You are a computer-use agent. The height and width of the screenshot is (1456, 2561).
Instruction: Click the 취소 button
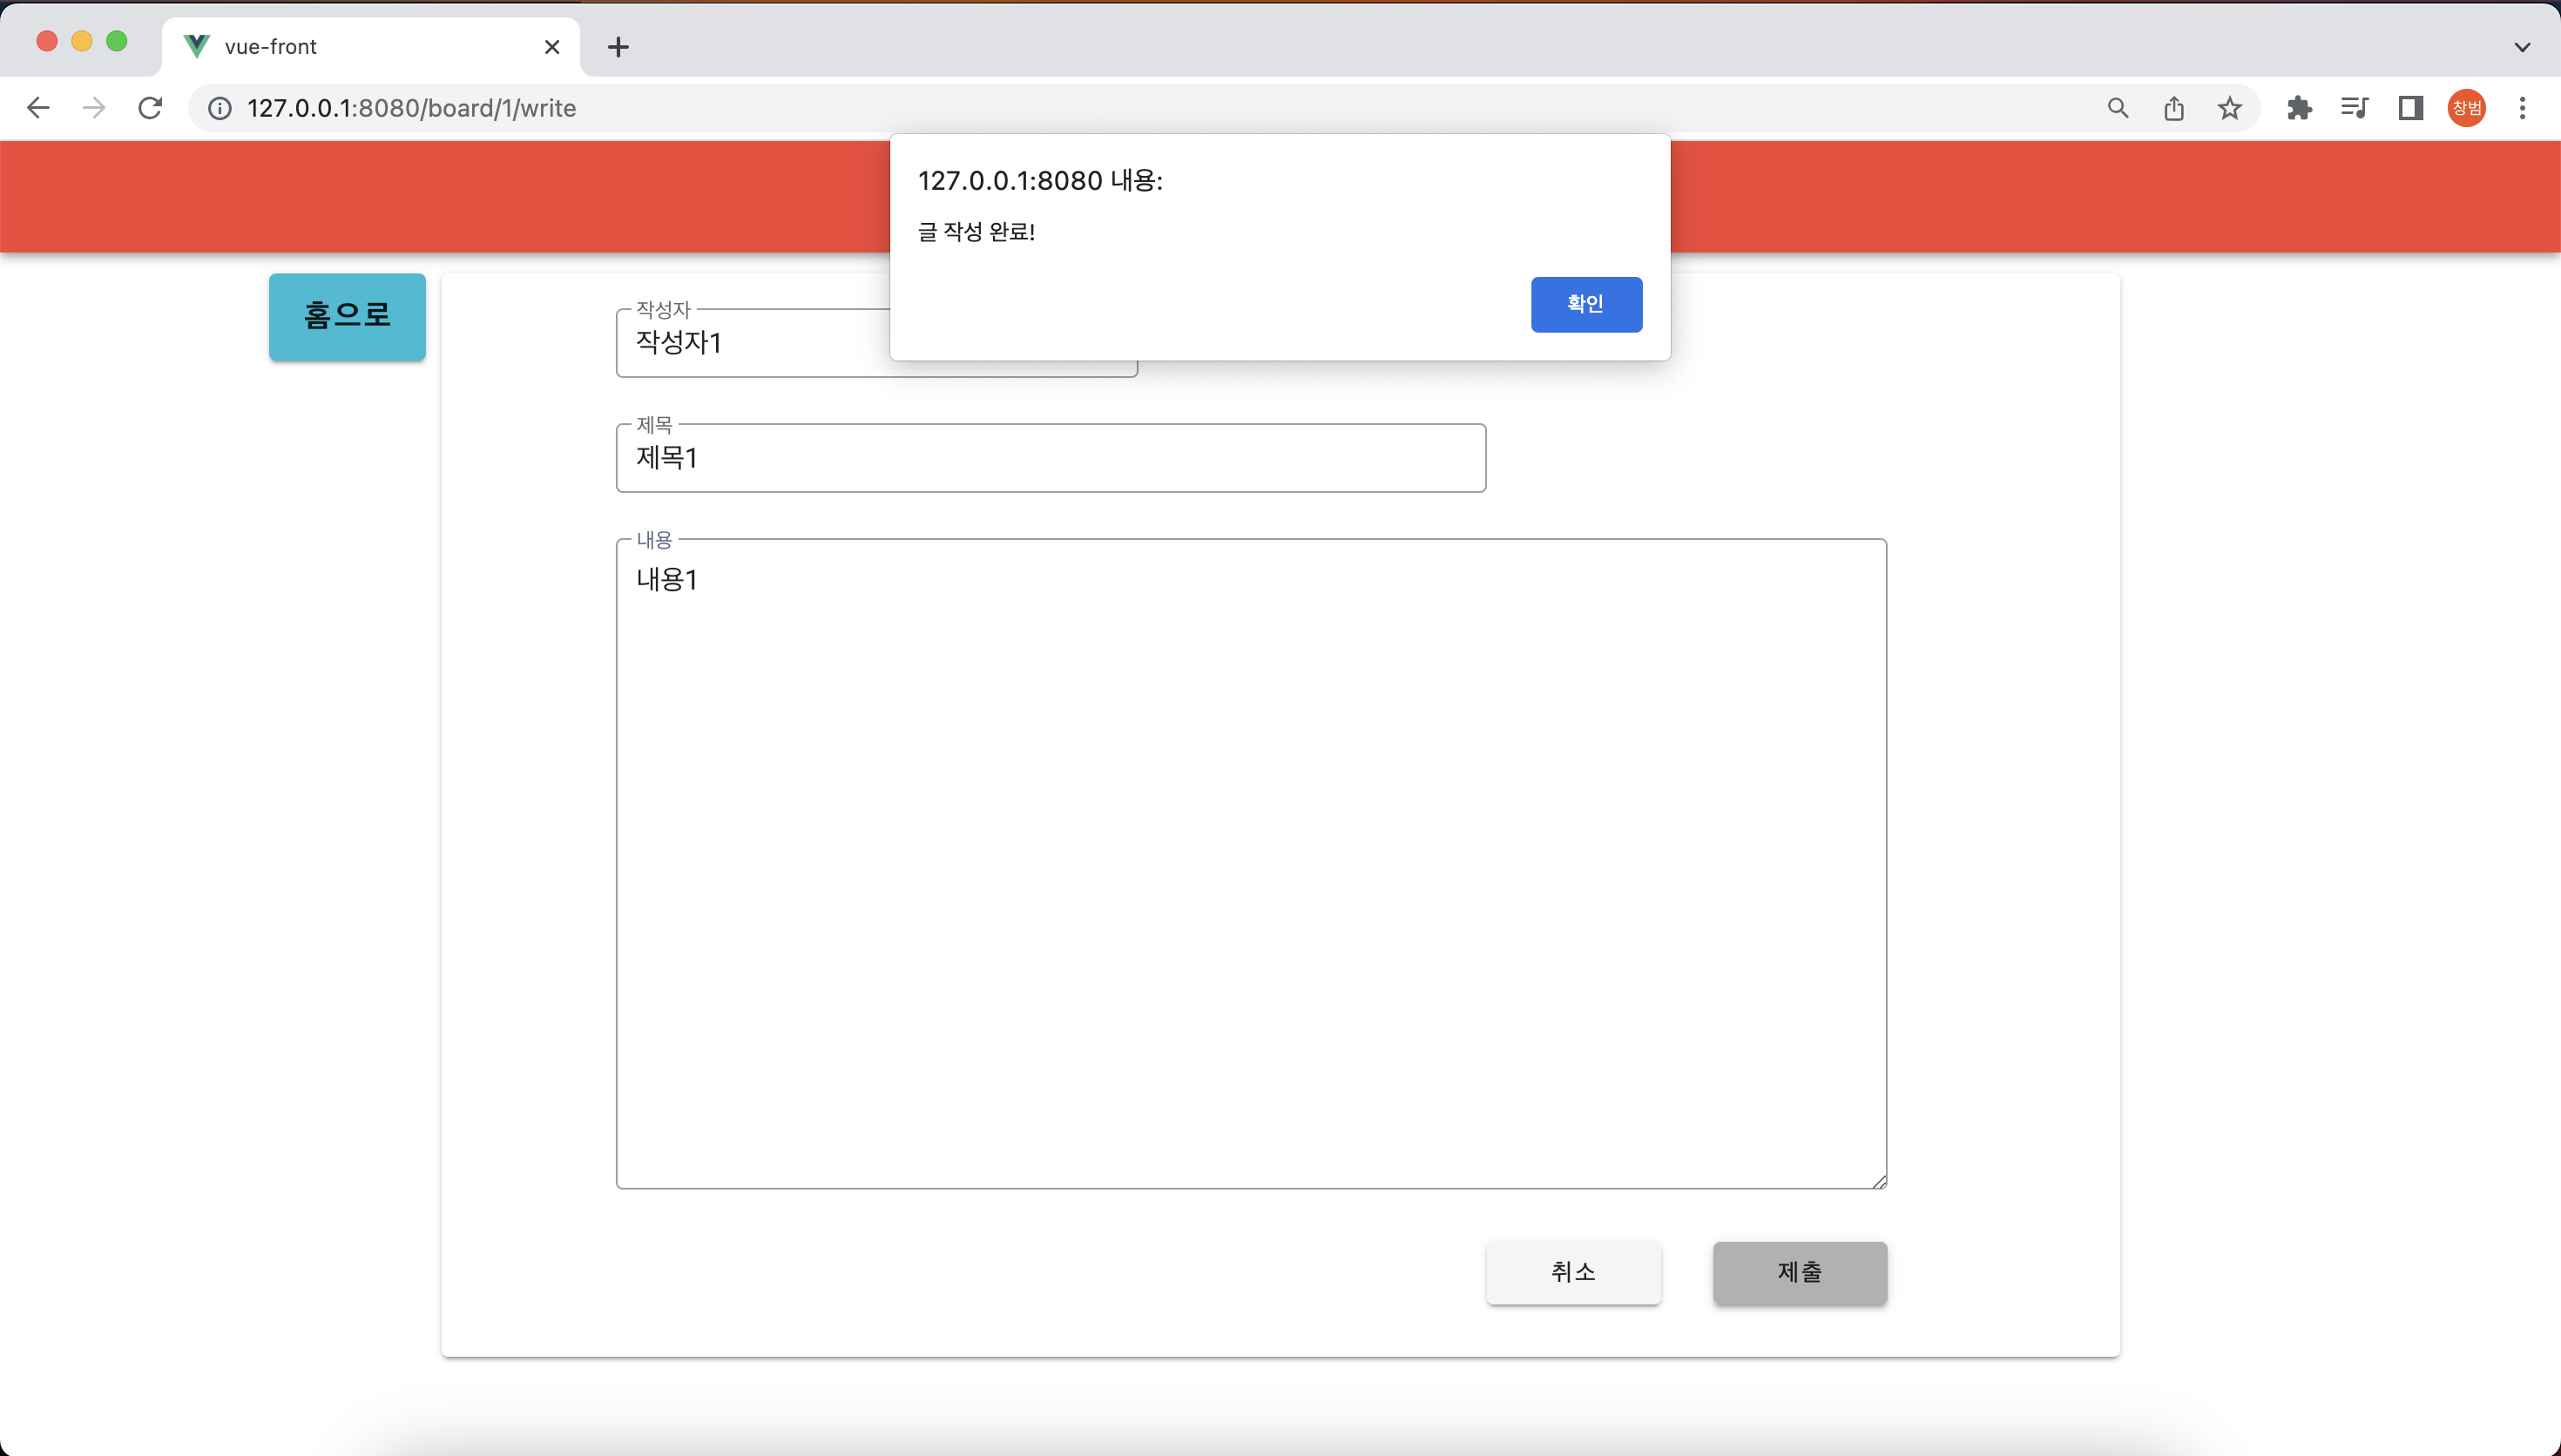[x=1573, y=1272]
